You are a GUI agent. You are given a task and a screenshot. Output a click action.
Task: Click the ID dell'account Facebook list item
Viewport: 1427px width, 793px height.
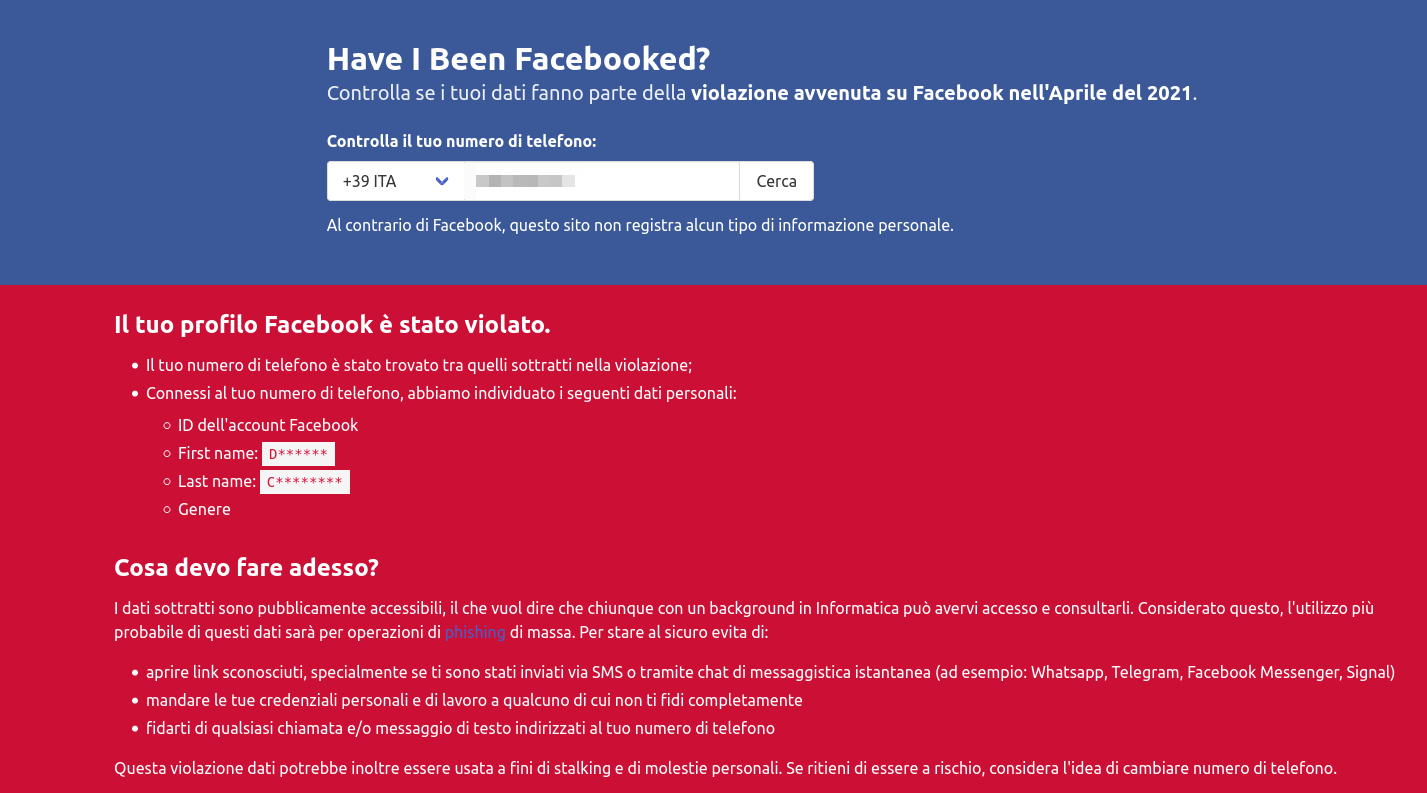(268, 425)
